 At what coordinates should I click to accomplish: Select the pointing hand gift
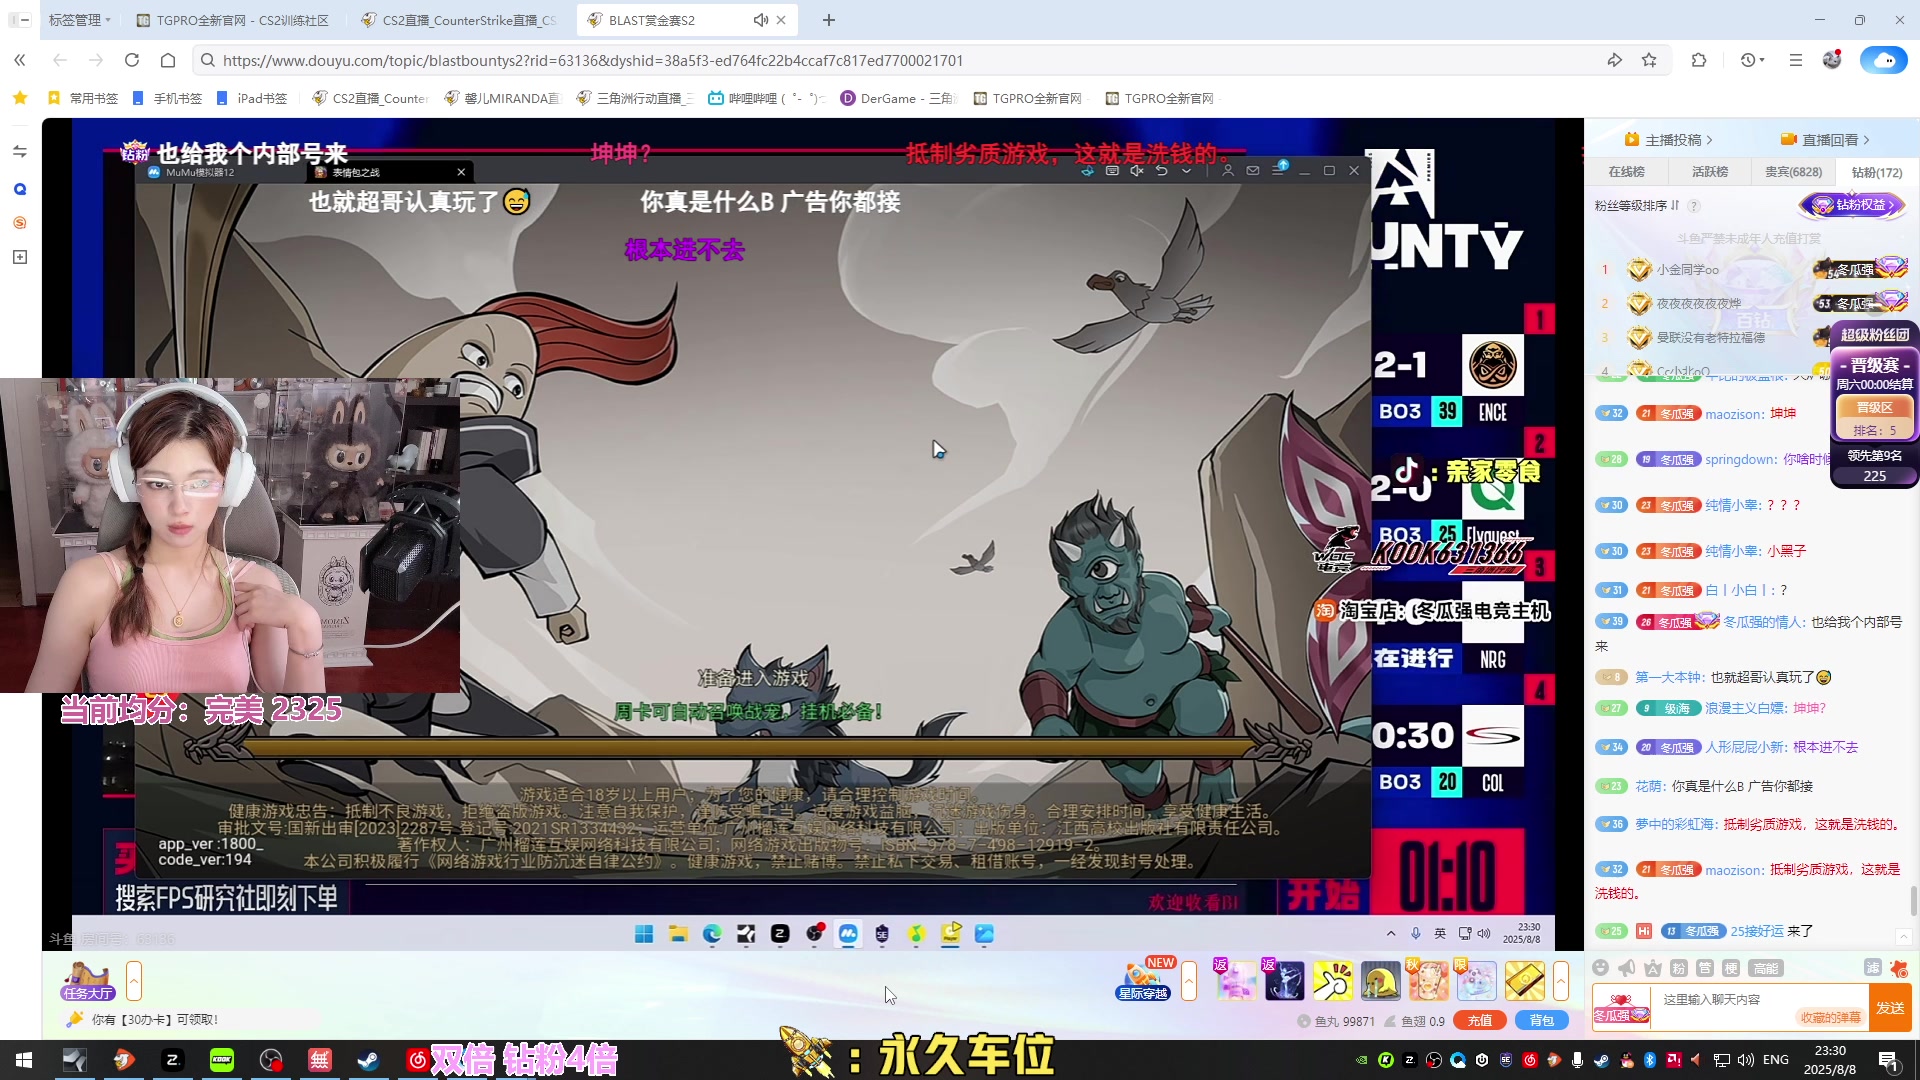pos(1332,980)
